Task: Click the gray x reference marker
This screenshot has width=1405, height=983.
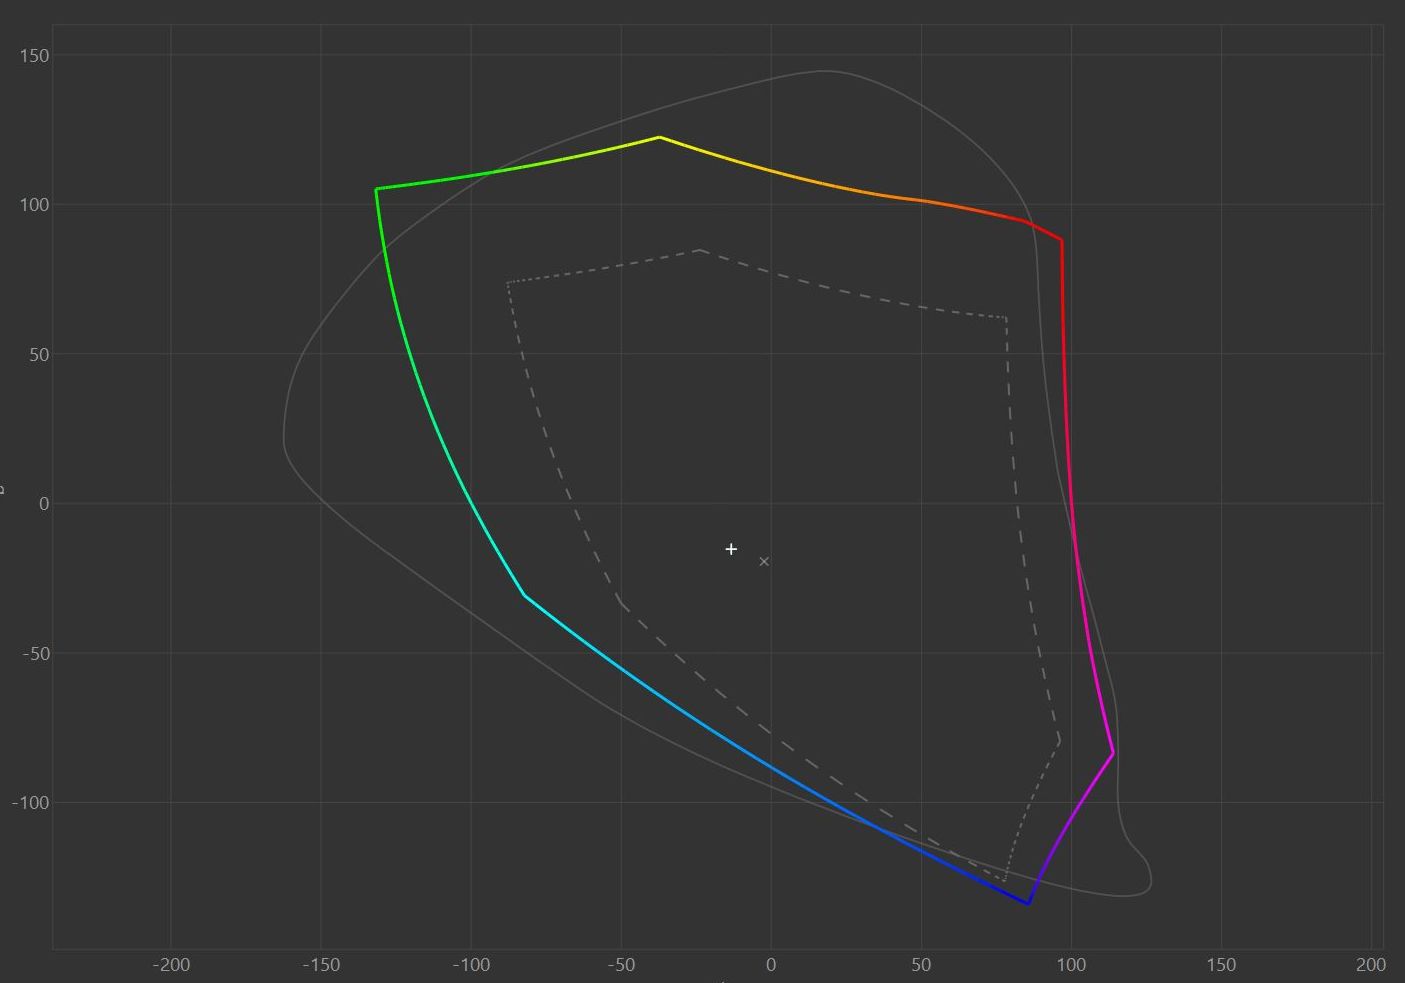Action: pos(764,561)
